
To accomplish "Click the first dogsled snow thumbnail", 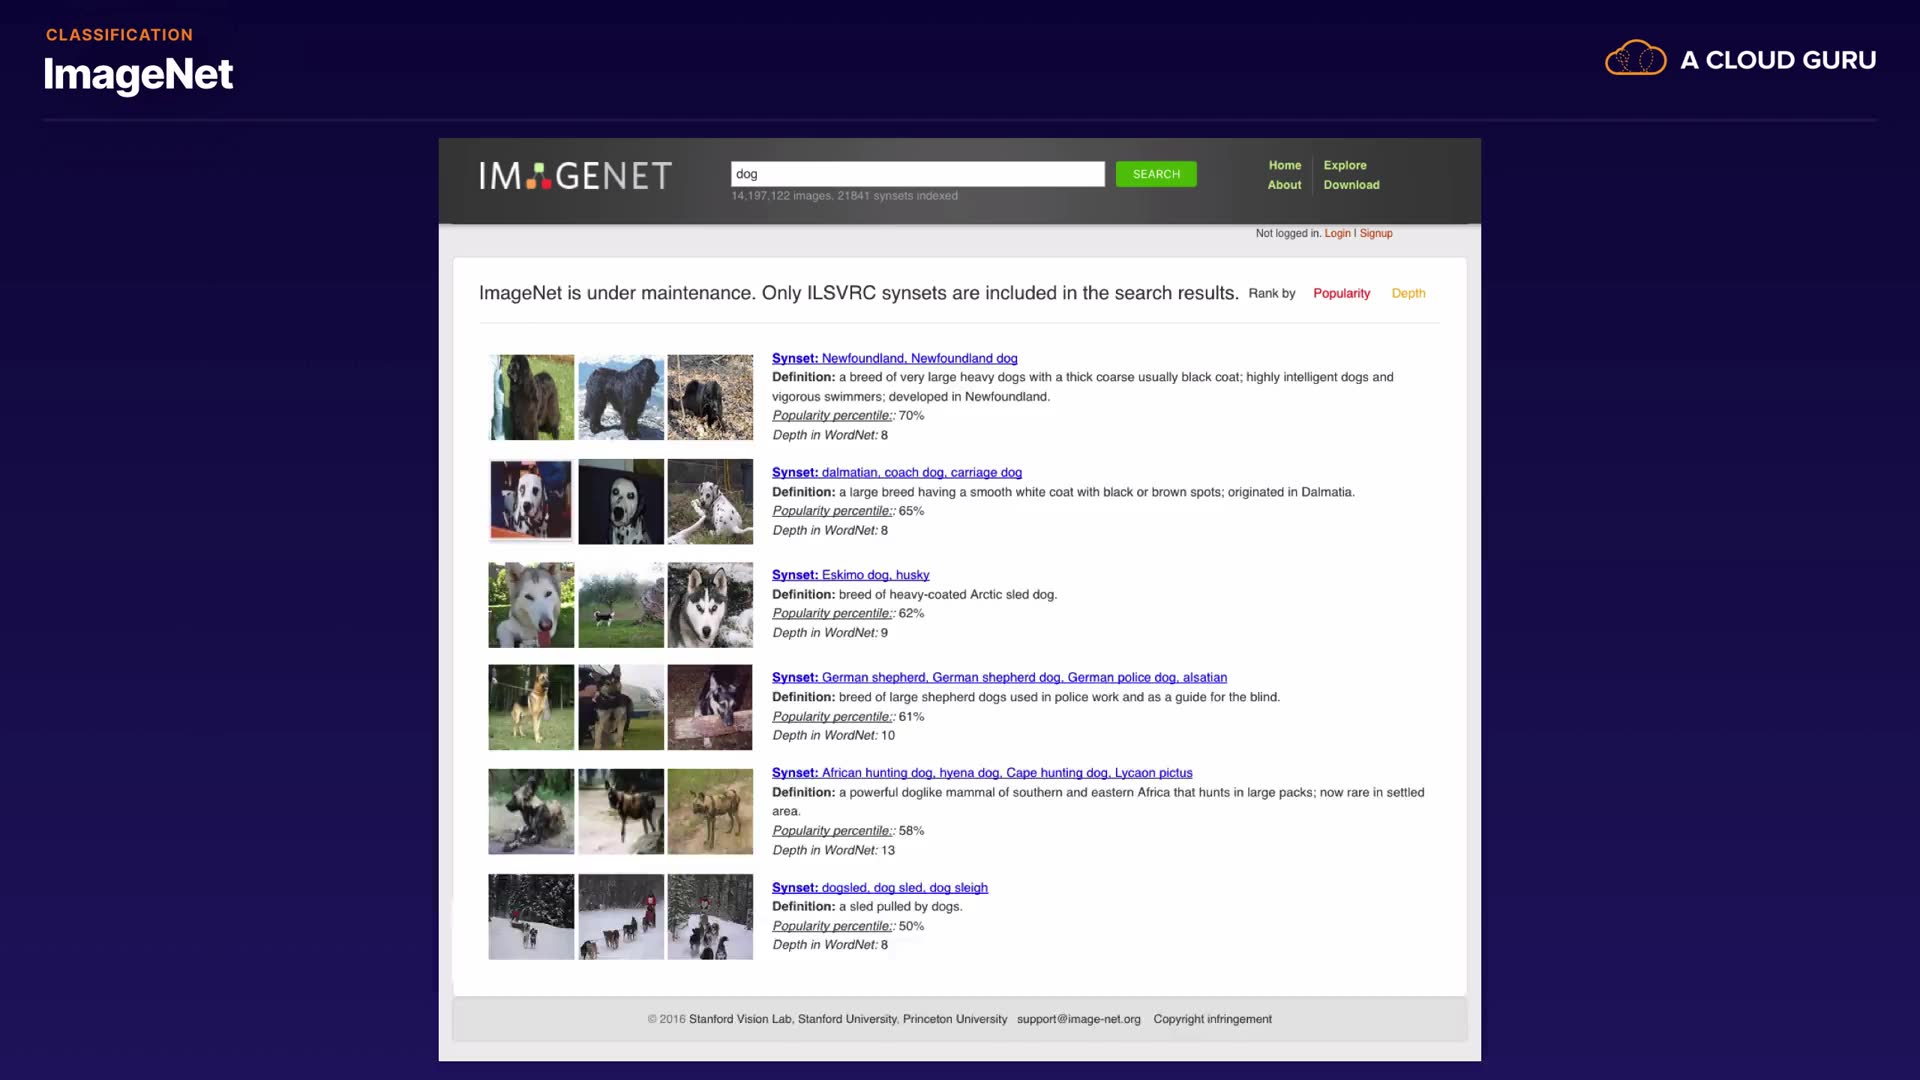I will click(x=531, y=917).
